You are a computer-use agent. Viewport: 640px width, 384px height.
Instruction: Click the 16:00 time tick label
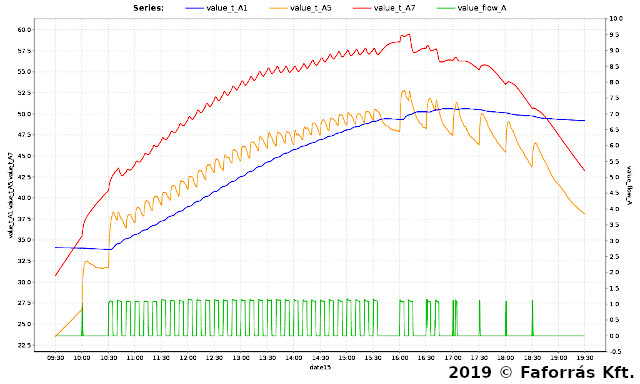pos(400,358)
